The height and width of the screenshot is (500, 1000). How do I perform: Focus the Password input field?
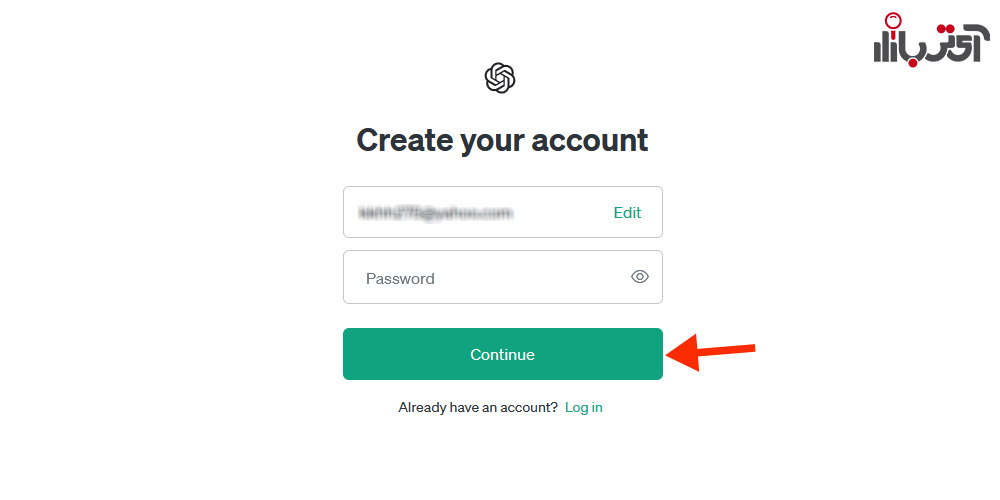pyautogui.click(x=503, y=277)
